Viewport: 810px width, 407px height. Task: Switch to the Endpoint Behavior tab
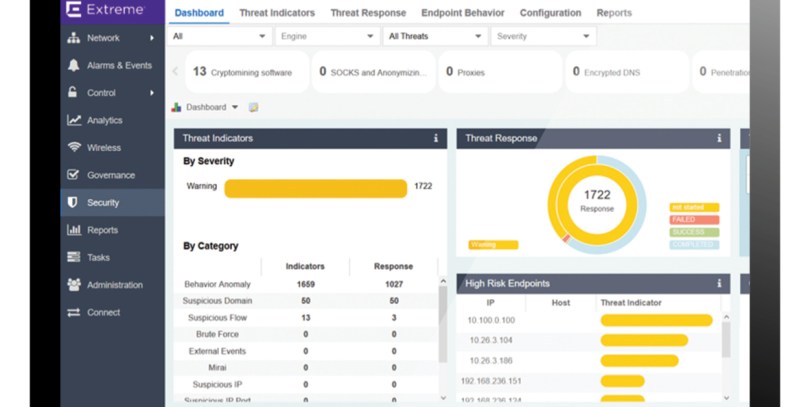tap(463, 13)
